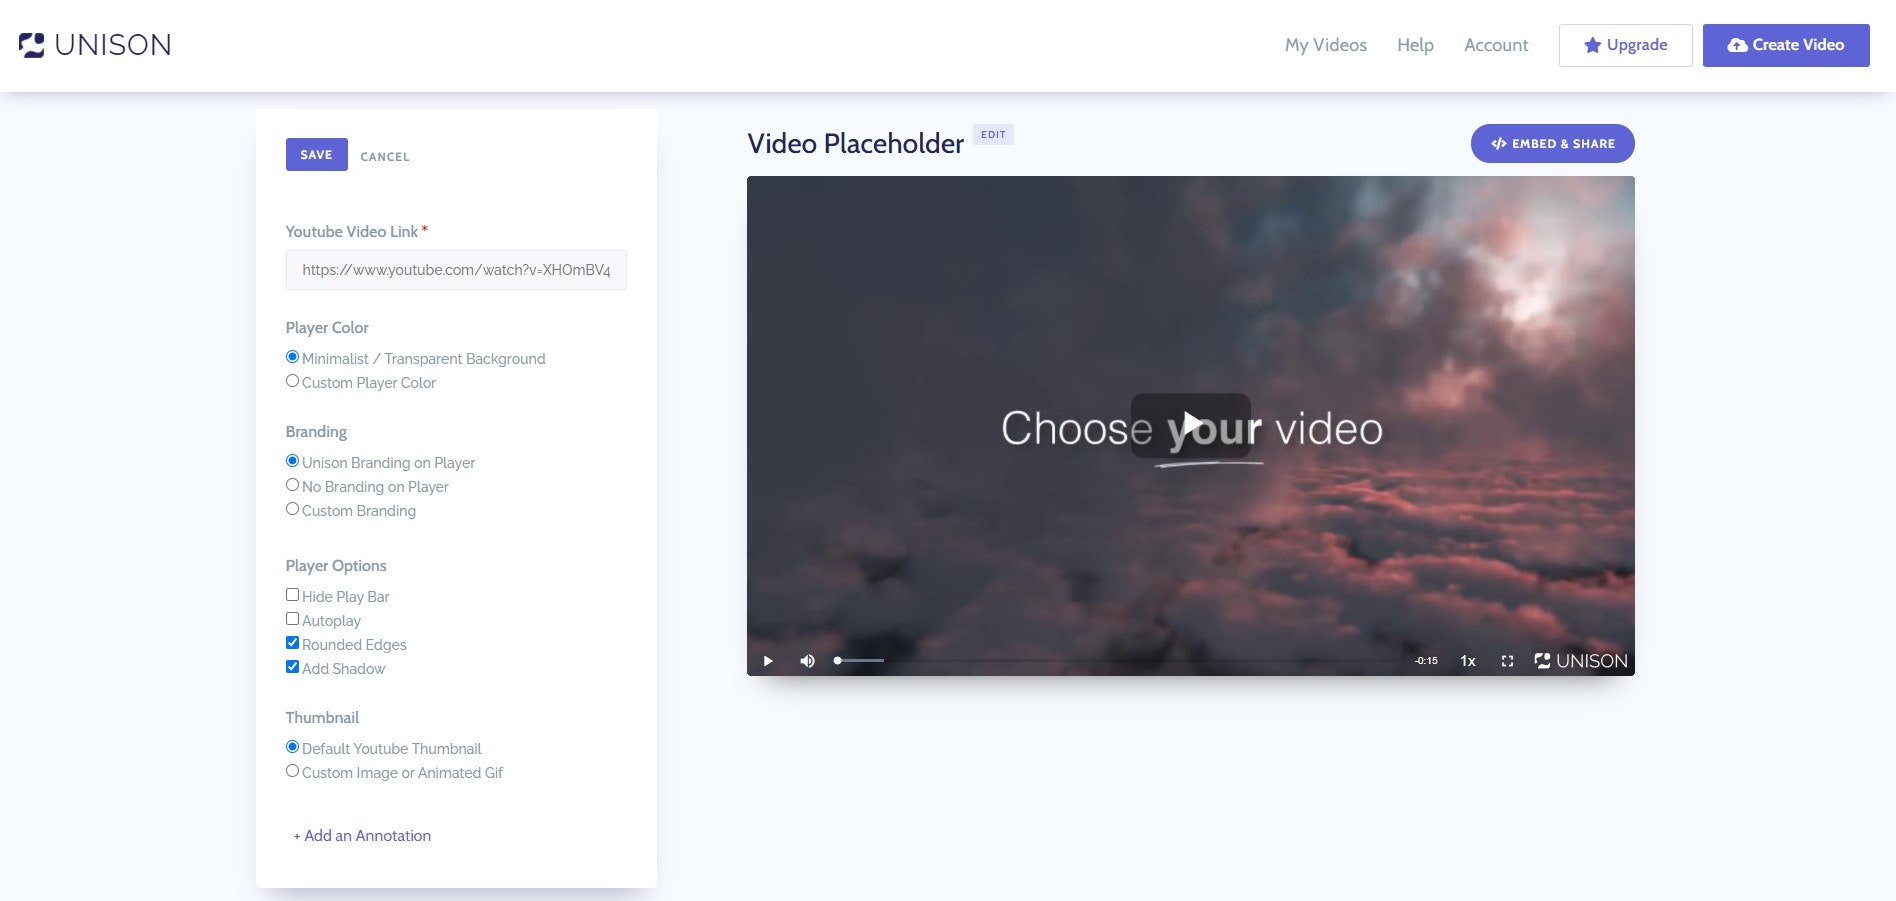The width and height of the screenshot is (1896, 901).
Task: Click the Youtube Video Link field
Action: (x=456, y=269)
